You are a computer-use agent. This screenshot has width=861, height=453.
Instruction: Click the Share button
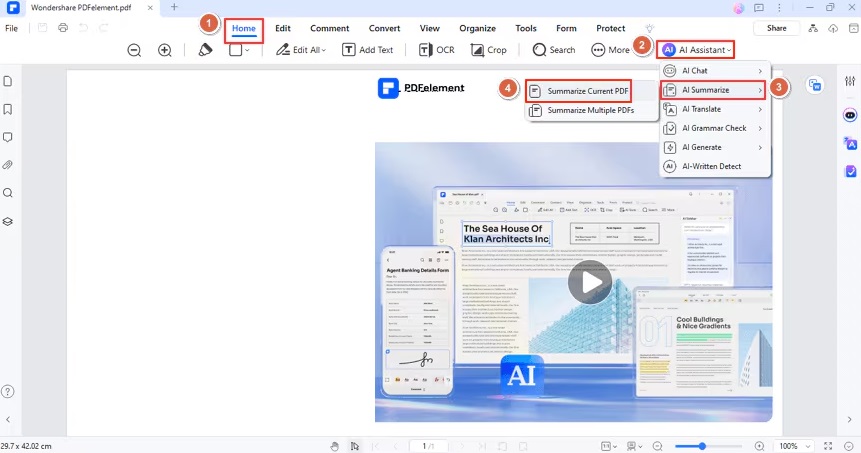(x=776, y=28)
